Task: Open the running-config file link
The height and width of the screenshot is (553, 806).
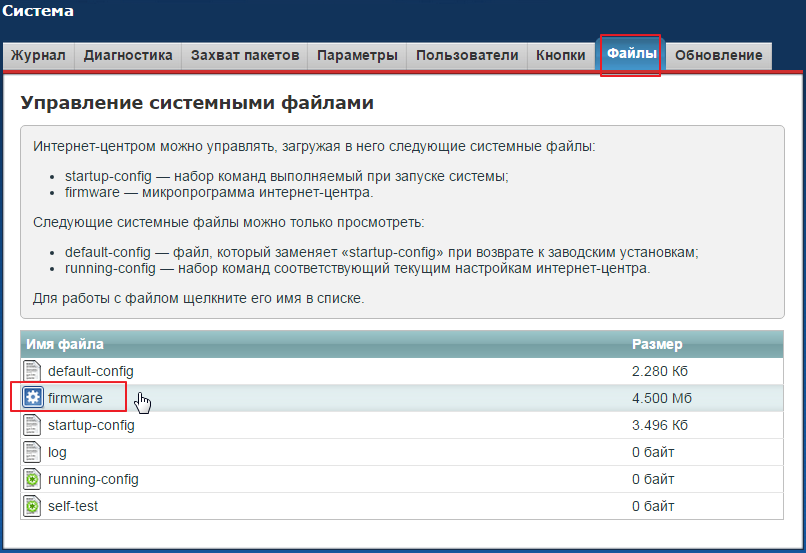Action: (93, 480)
